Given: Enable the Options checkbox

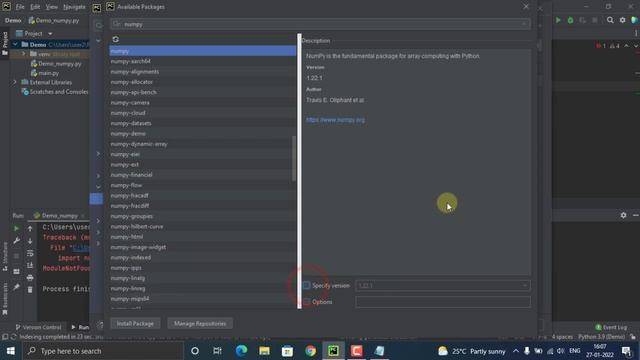Looking at the screenshot, I should click(x=307, y=302).
